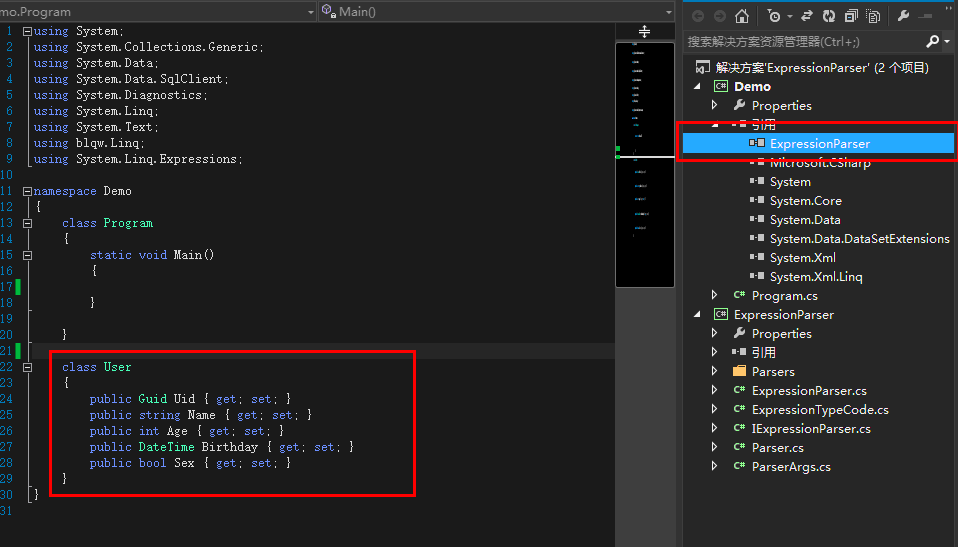Collapse the using directives block at line 1
This screenshot has height=547, width=958.
point(27,31)
